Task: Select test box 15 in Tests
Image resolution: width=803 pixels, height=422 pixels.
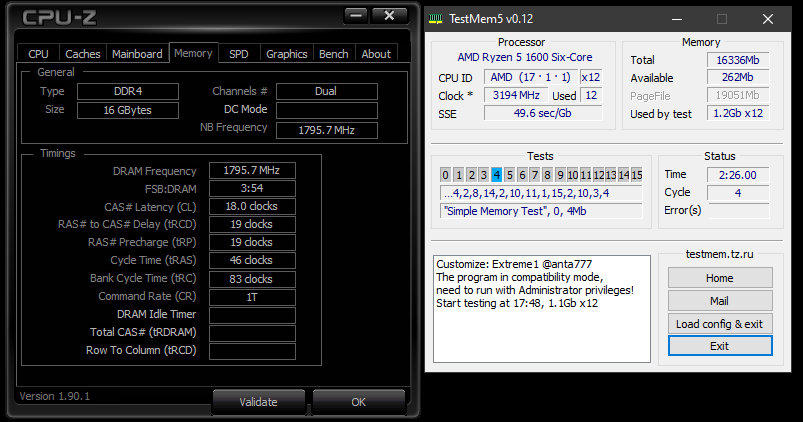Action: [637, 175]
